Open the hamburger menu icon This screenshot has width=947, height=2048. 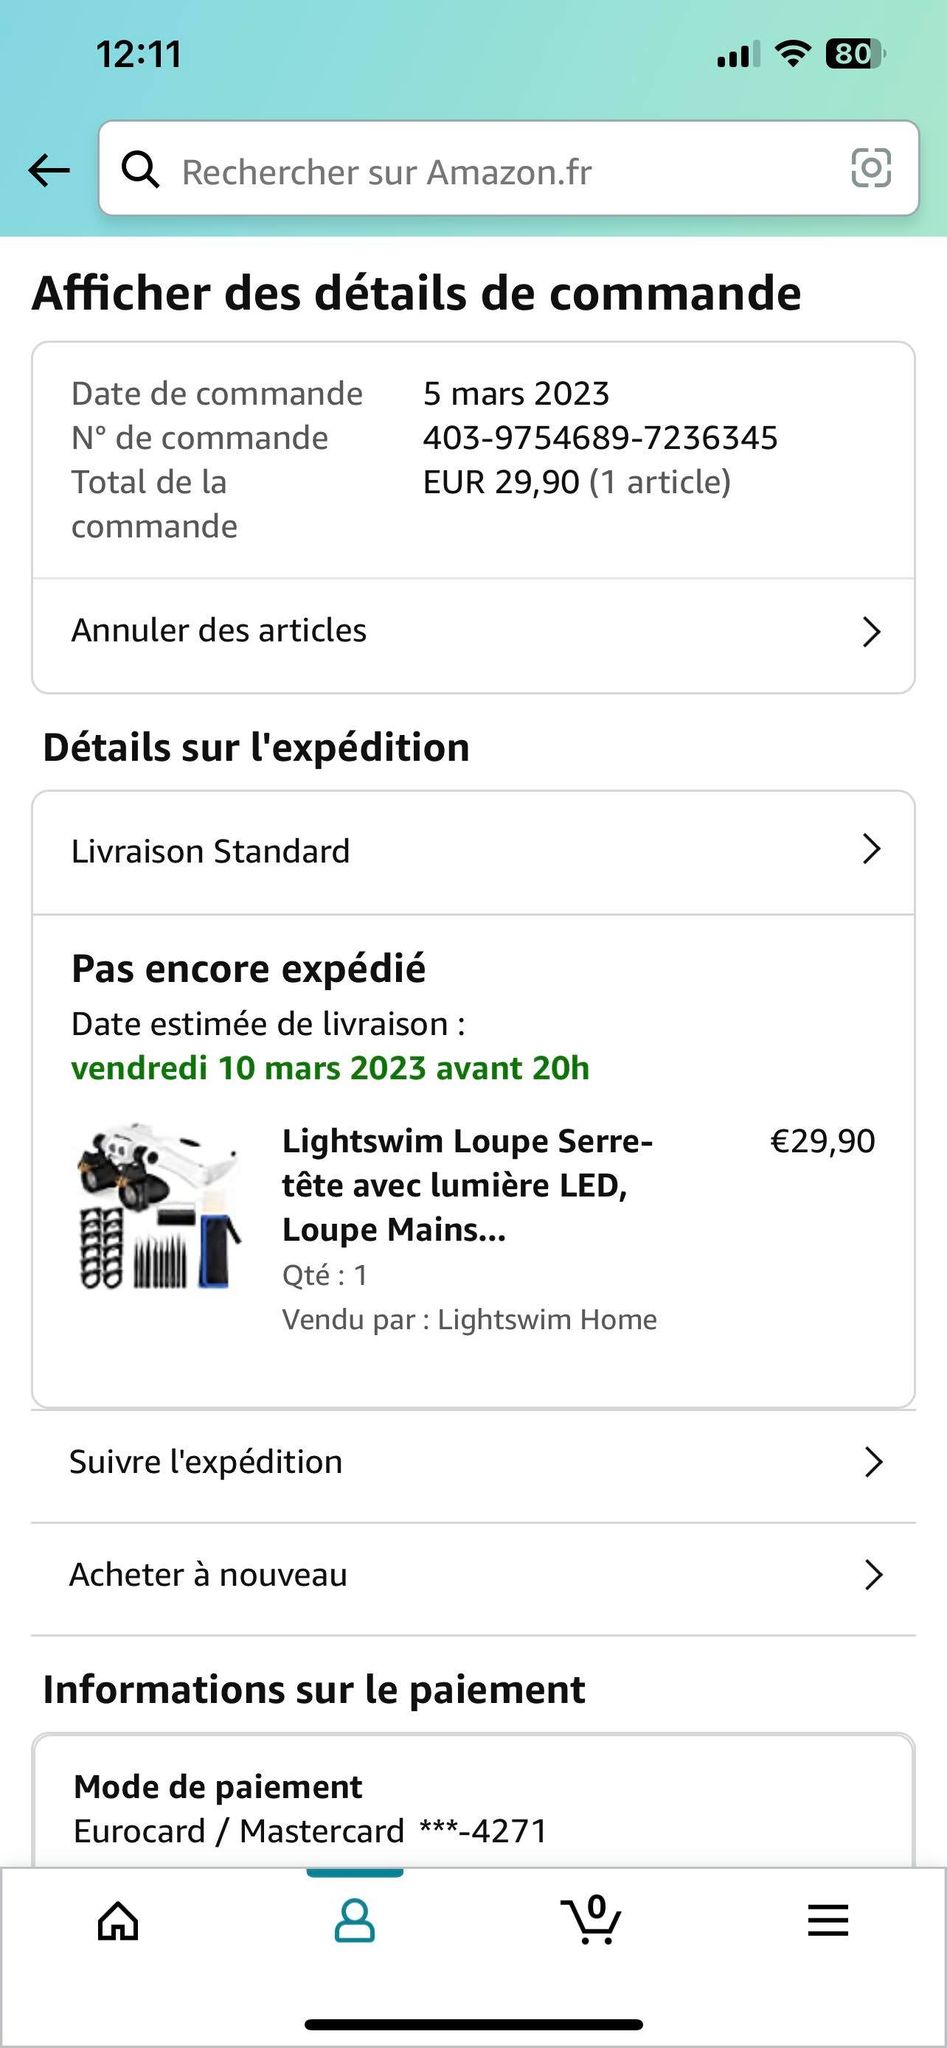tap(828, 1920)
